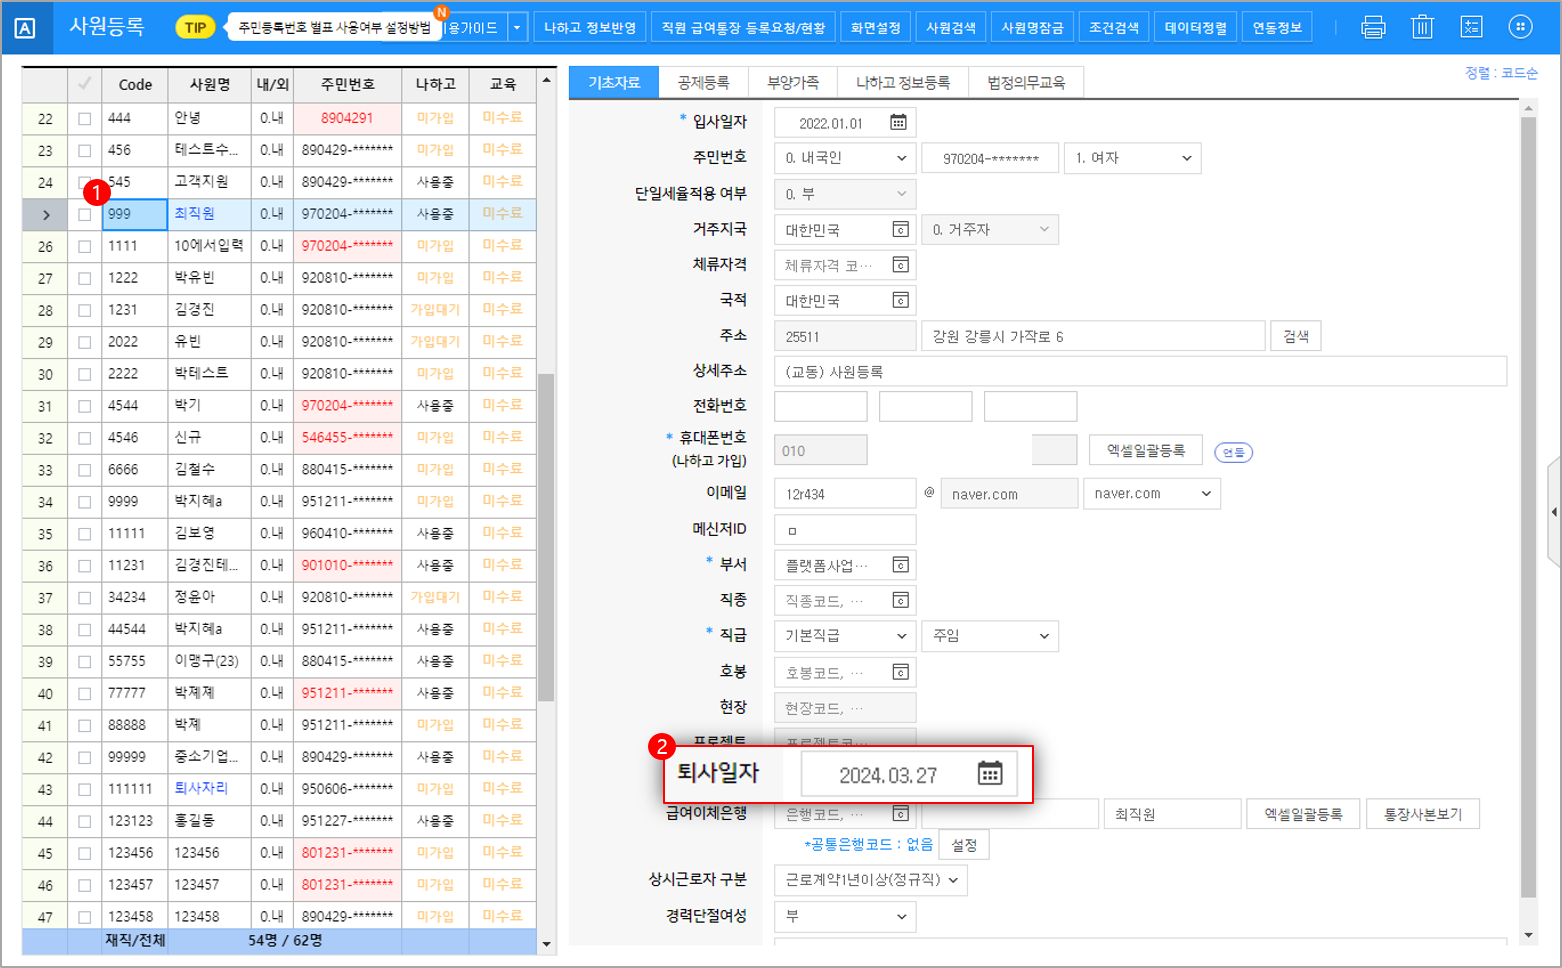The height and width of the screenshot is (968, 1562).
Task: Open the calendar picker for 퇴사일자
Action: pos(989,773)
